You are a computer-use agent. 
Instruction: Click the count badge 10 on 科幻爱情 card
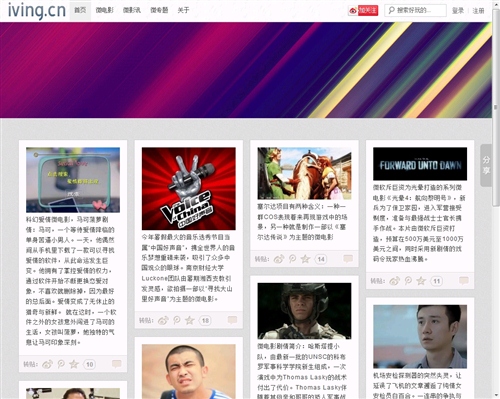(x=89, y=364)
